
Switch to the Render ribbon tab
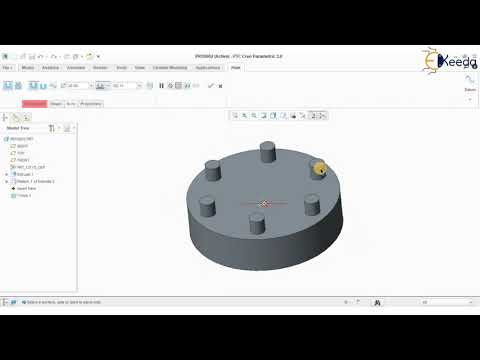pos(100,68)
